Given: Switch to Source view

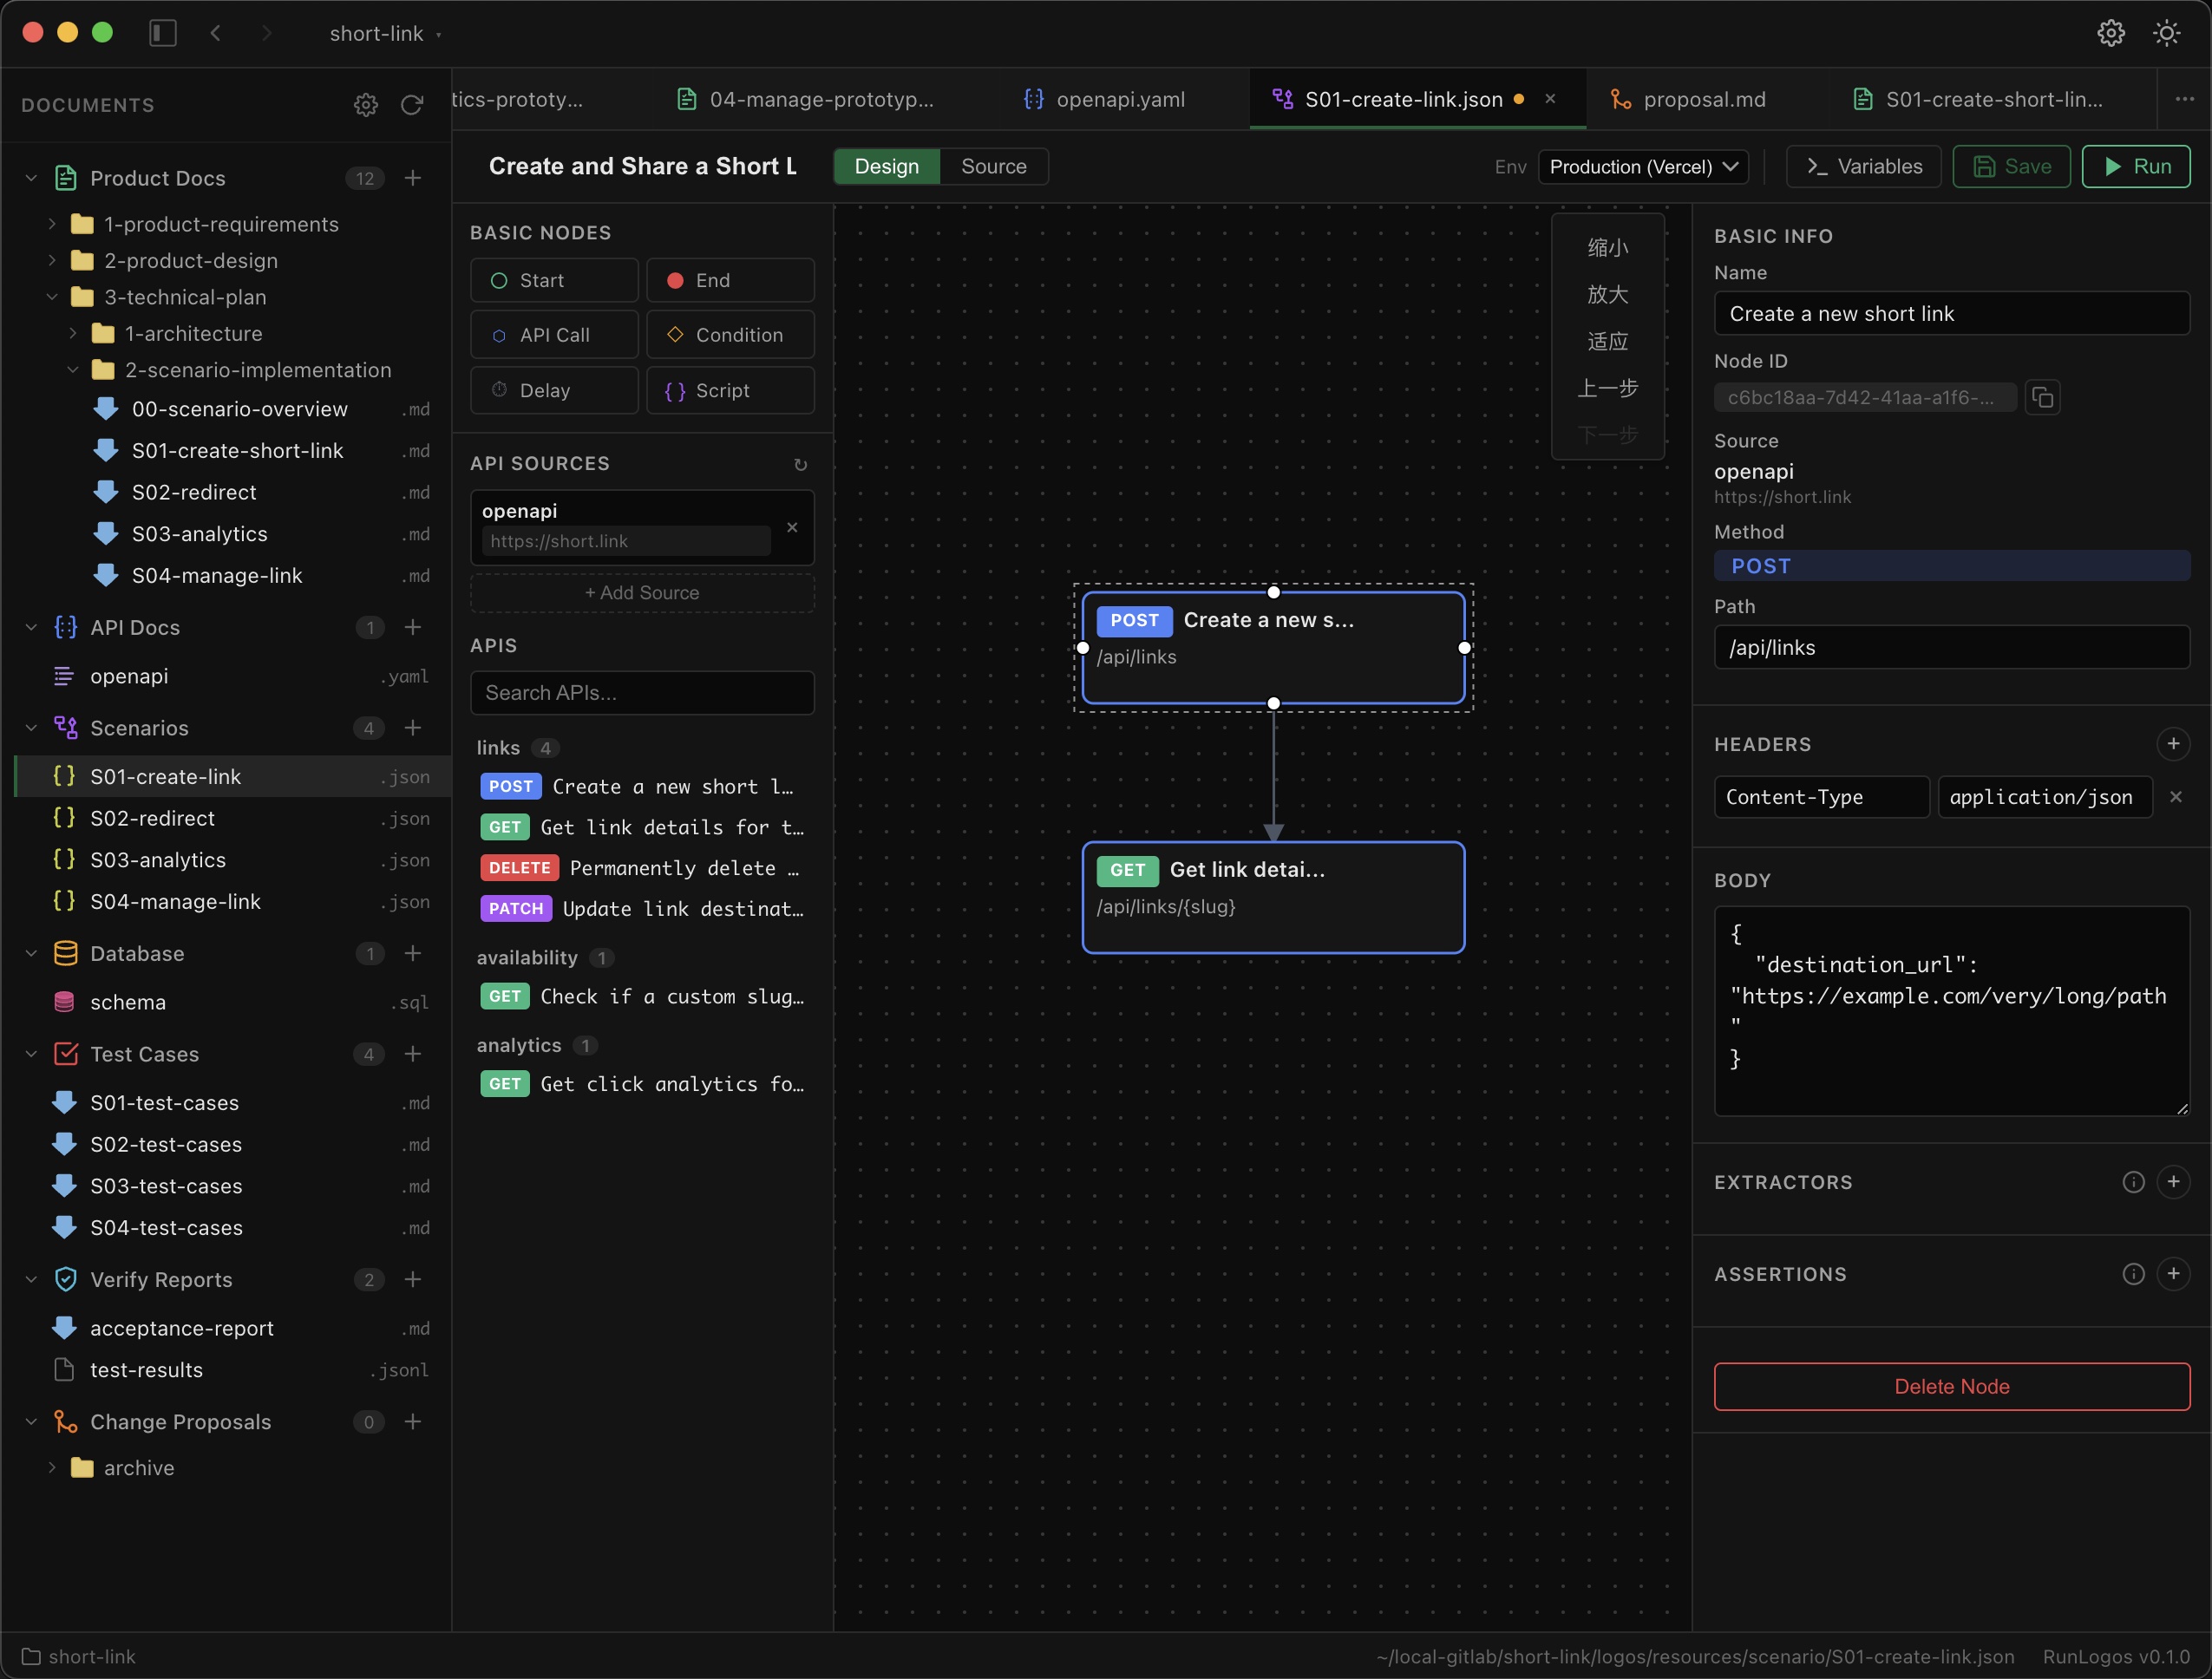Looking at the screenshot, I should 993,166.
